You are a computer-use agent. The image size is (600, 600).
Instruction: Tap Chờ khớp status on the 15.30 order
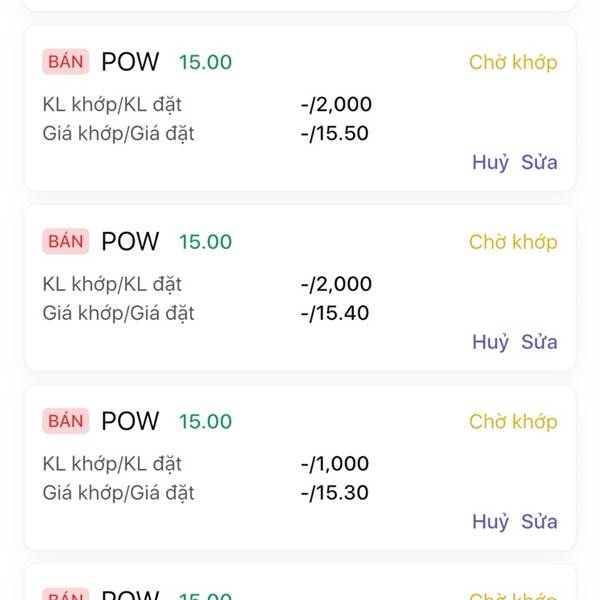(x=513, y=422)
